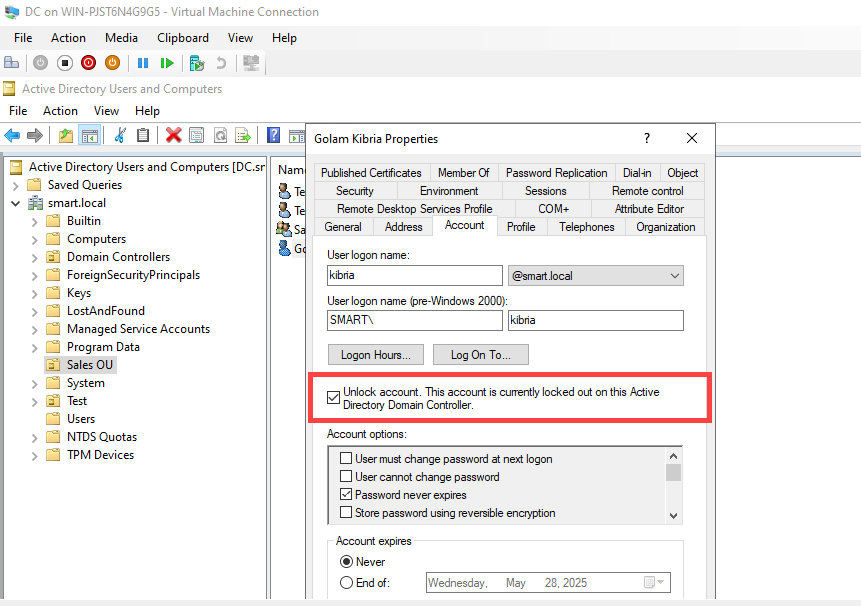
Task: Uncheck the Unlock account checkbox
Action: [333, 397]
